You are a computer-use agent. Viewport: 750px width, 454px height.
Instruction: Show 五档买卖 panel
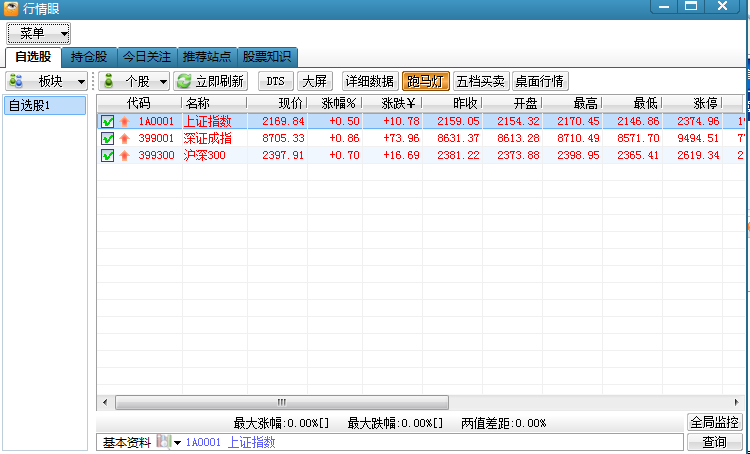[x=481, y=81]
